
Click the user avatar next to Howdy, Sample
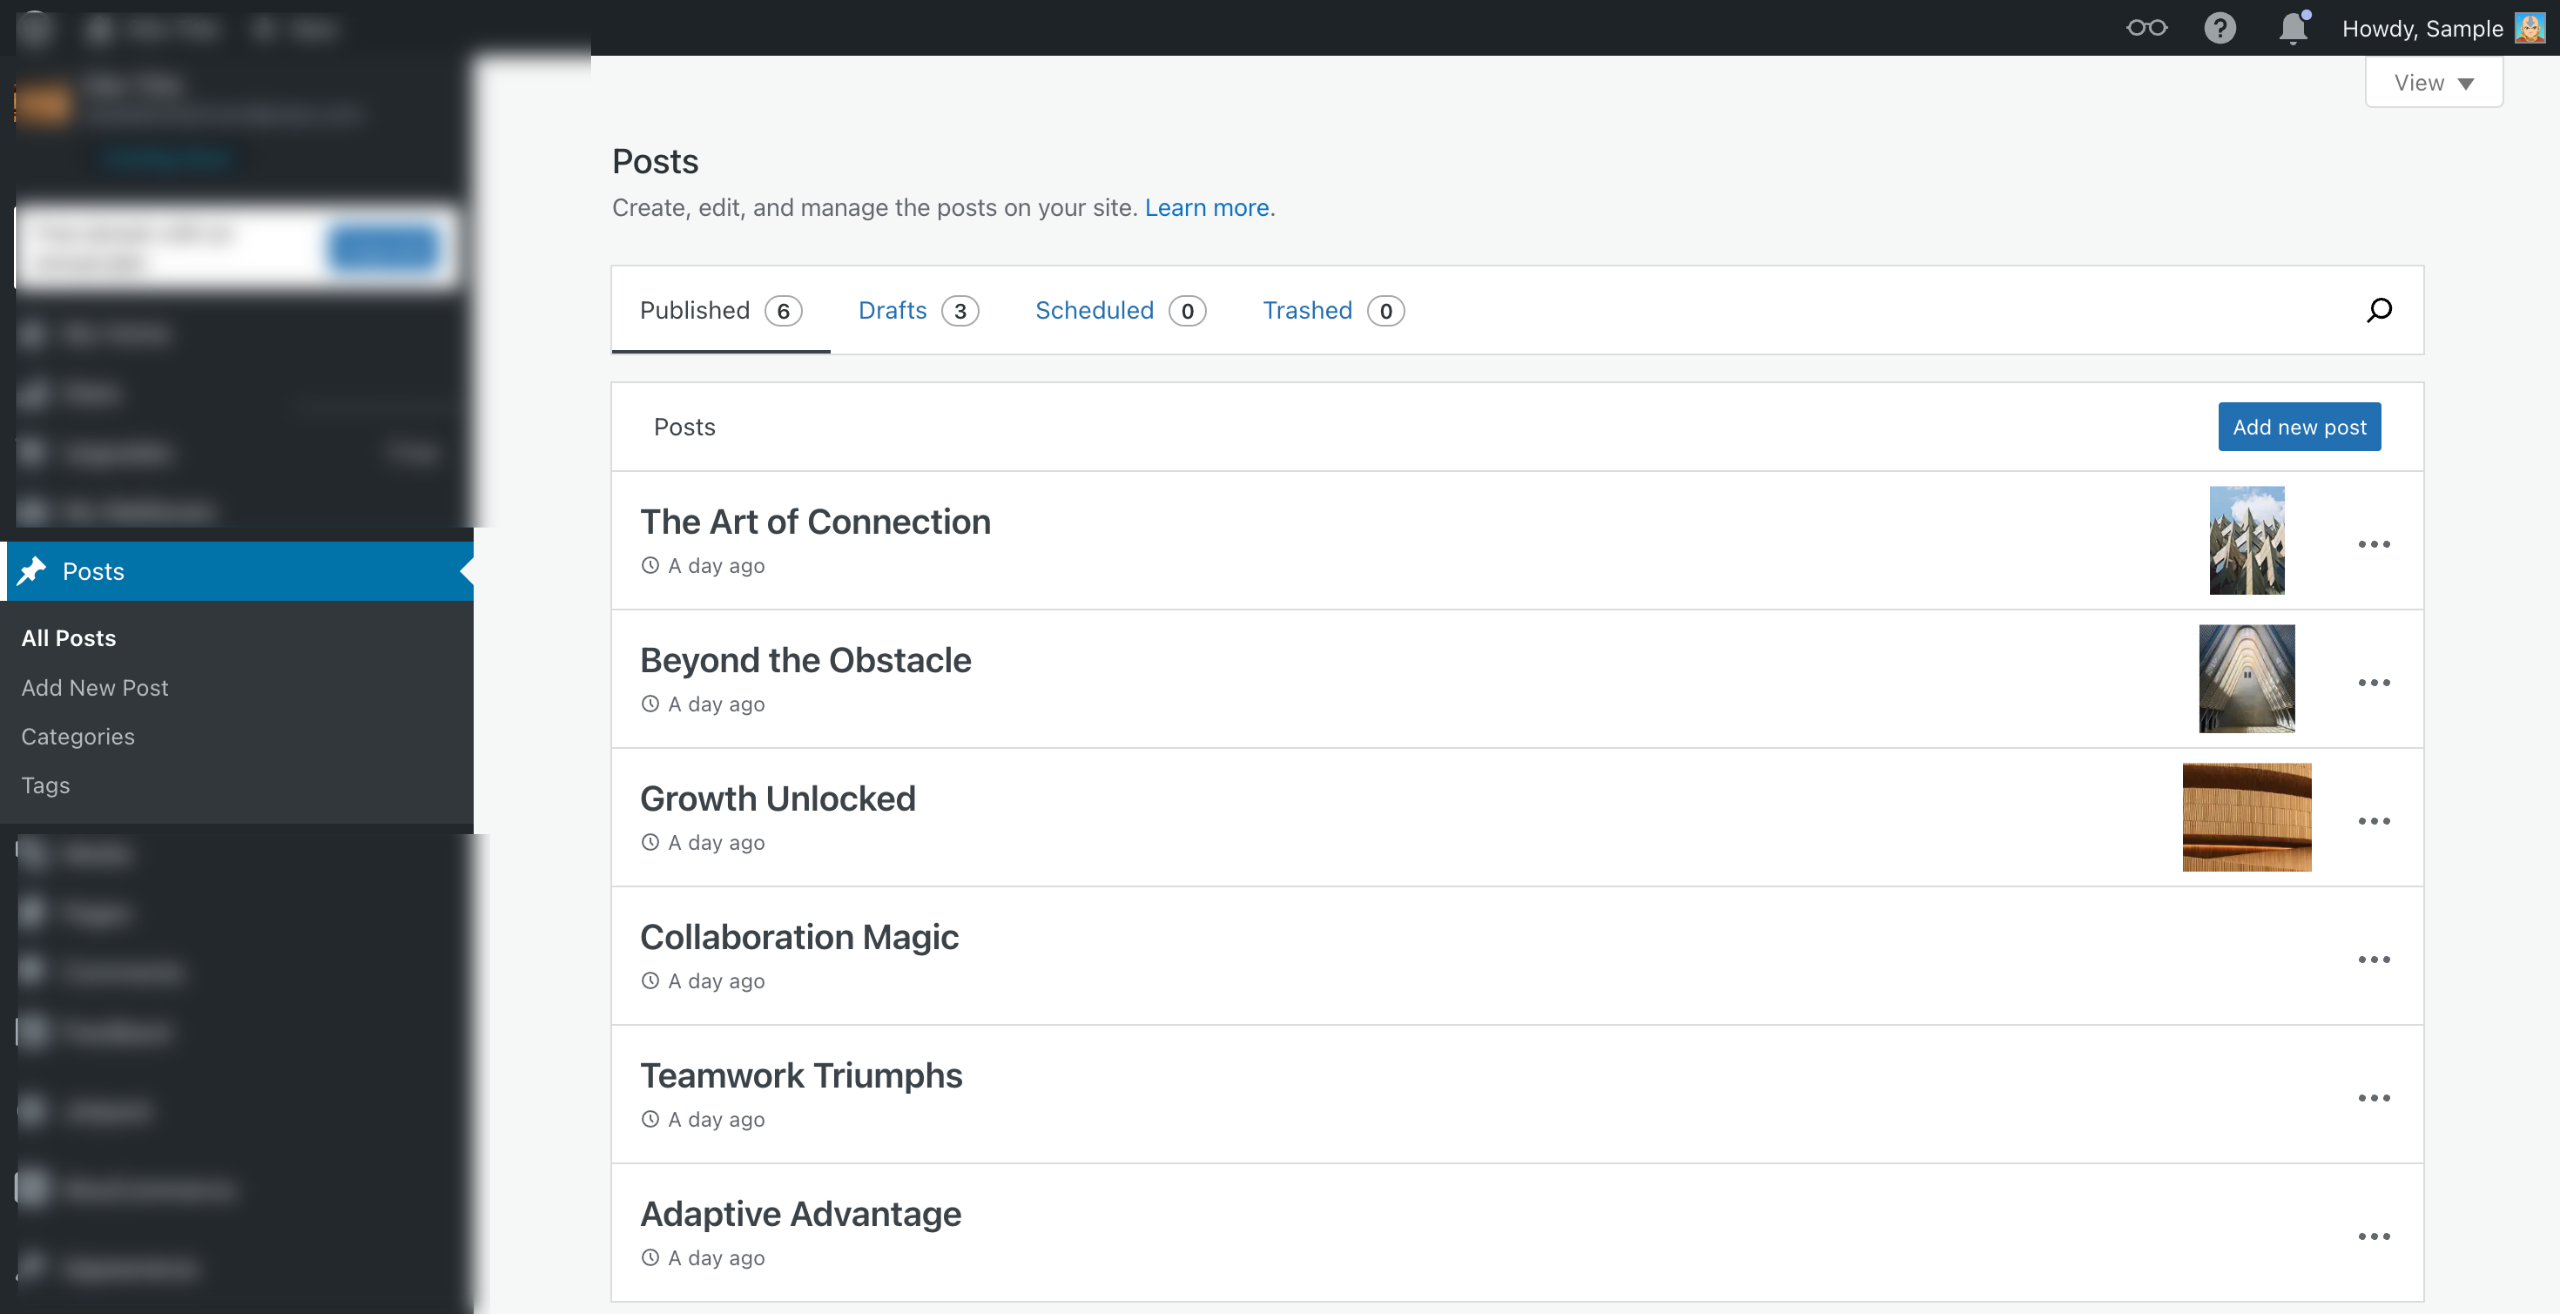[x=2530, y=28]
